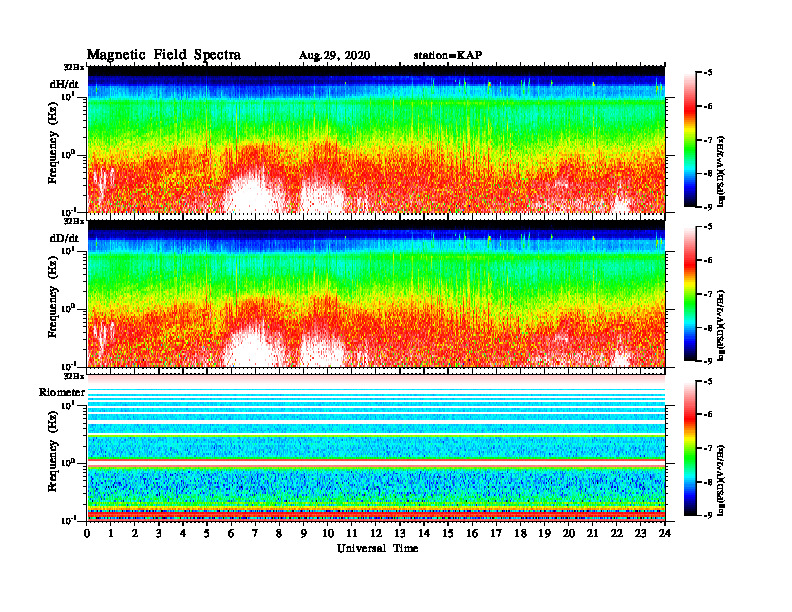The height and width of the screenshot is (612, 792).
Task: Click the dD/dt colorbar's log(PSD) units label
Action: 722,326
